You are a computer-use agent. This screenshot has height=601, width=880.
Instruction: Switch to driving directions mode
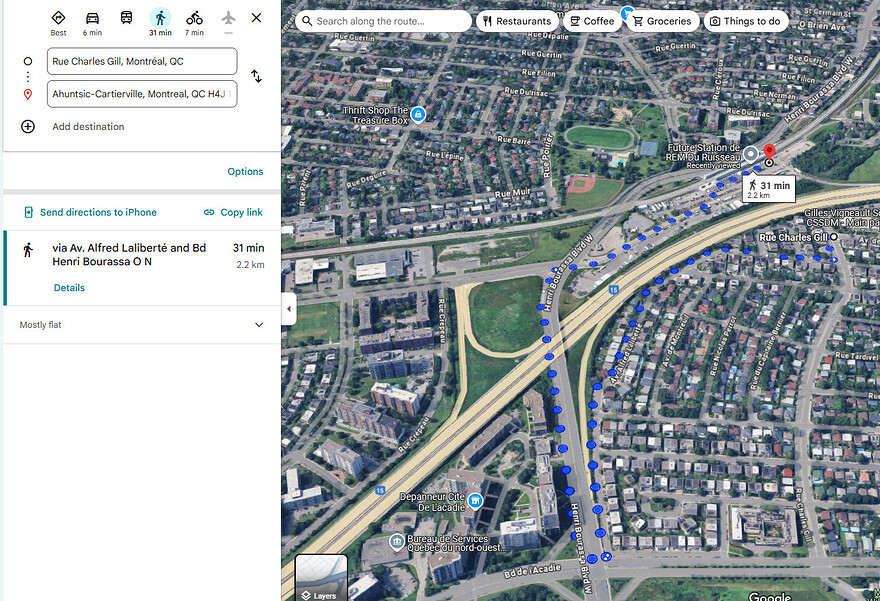(x=92, y=23)
